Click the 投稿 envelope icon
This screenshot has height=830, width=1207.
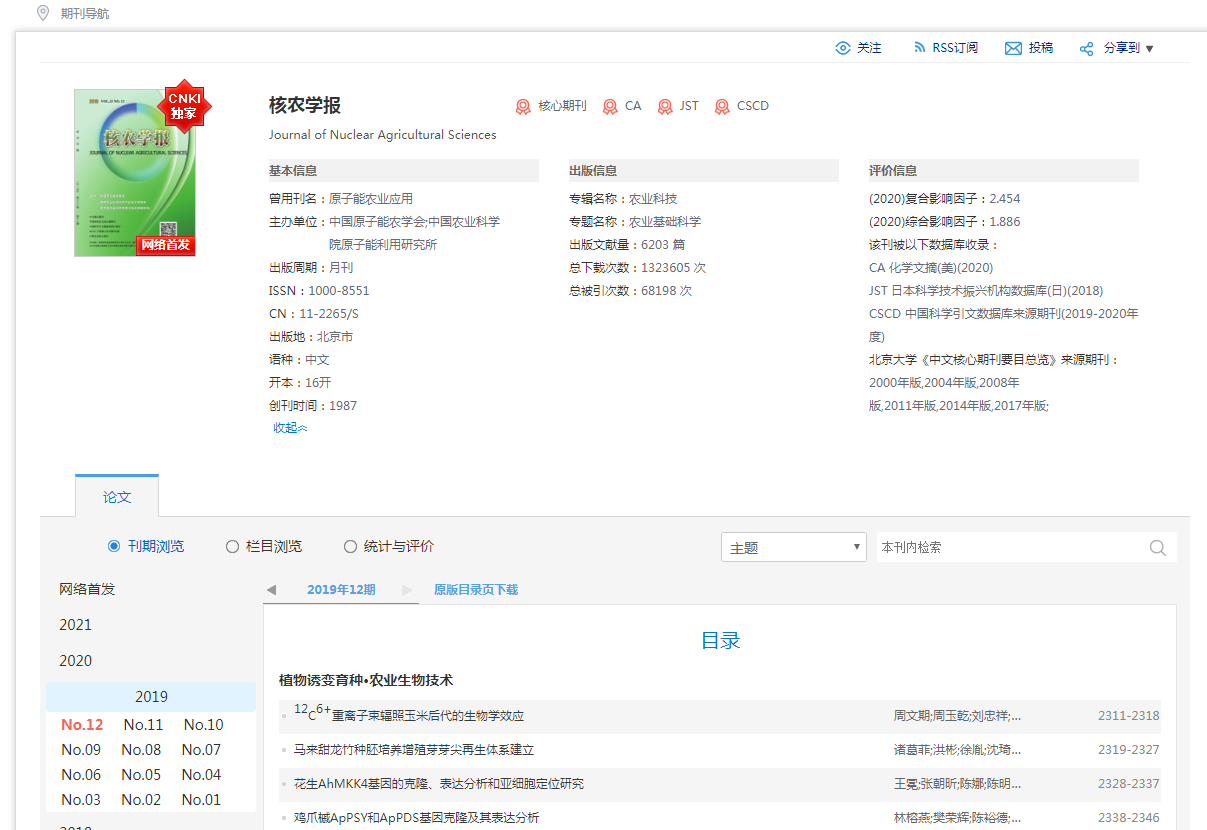1013,48
